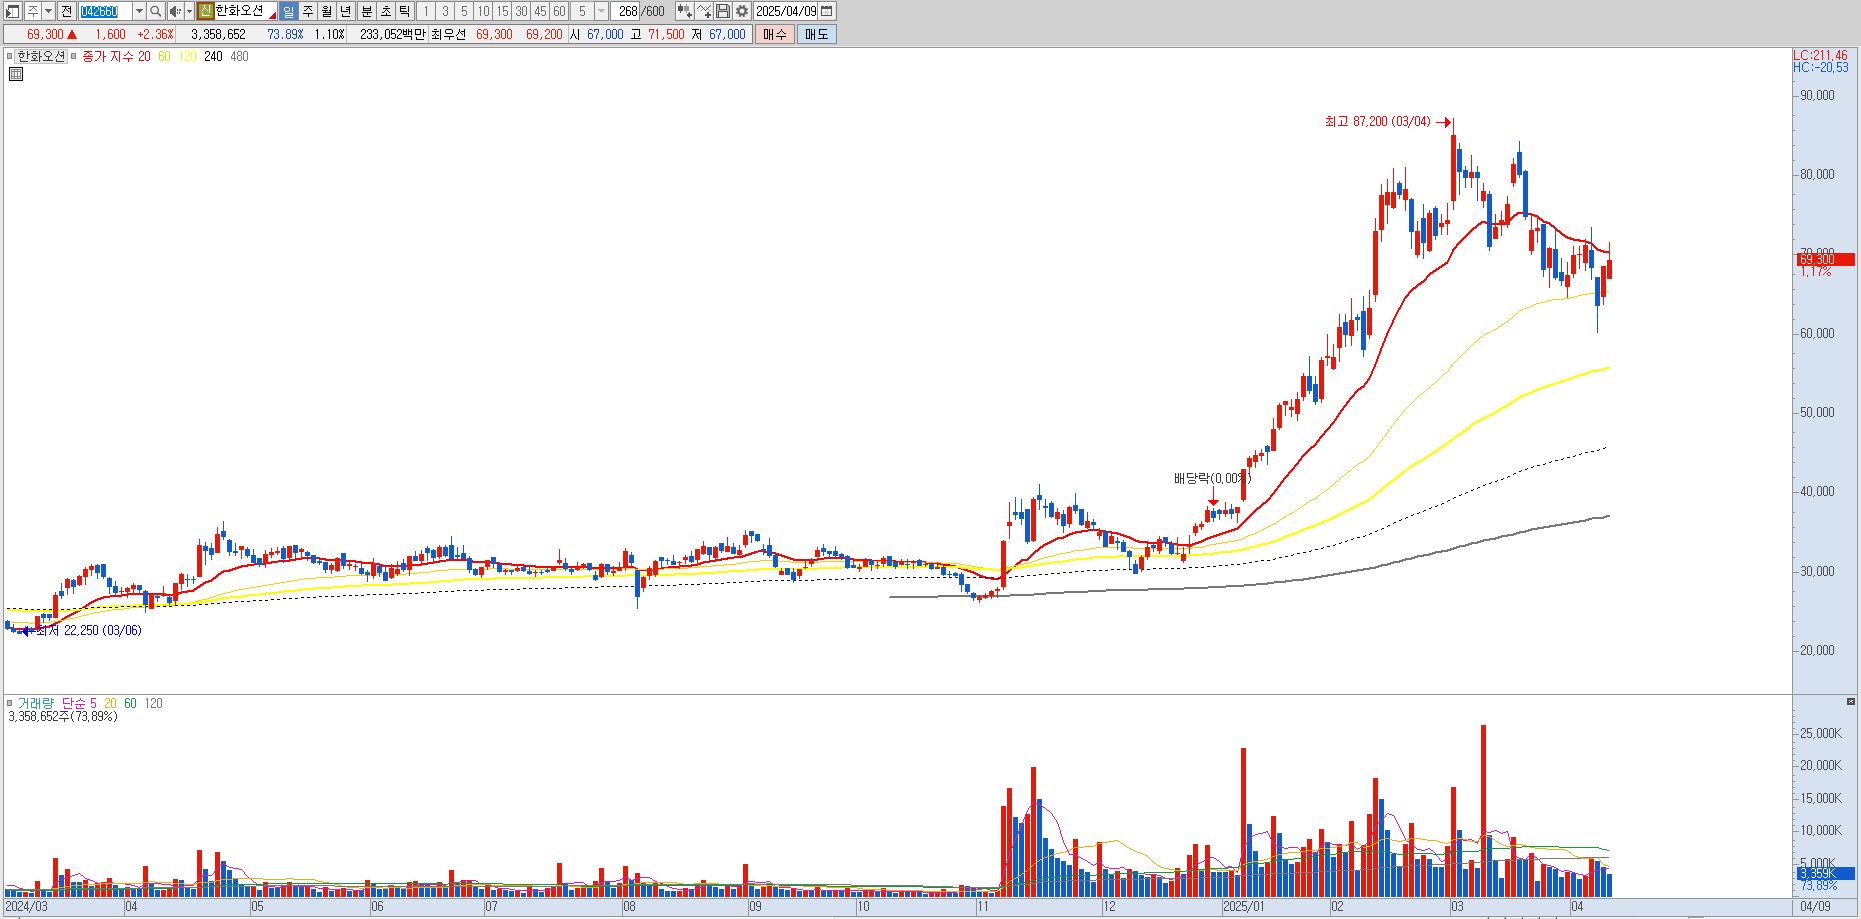Click the red current price tag 69,300
Viewport: 1861px width, 919px height.
pos(1824,259)
